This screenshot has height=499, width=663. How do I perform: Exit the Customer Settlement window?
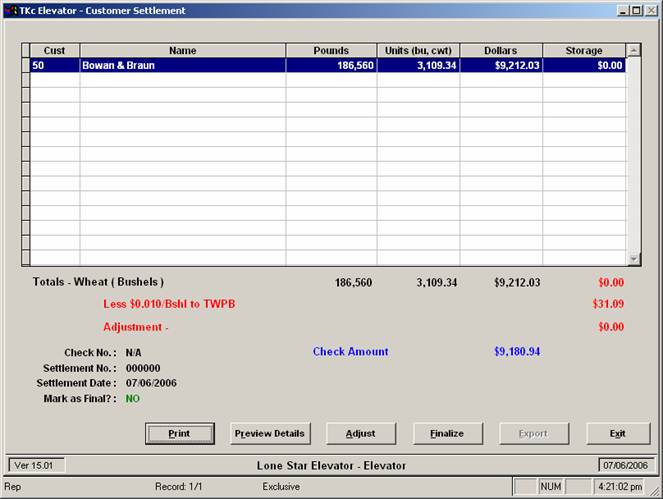pos(618,433)
